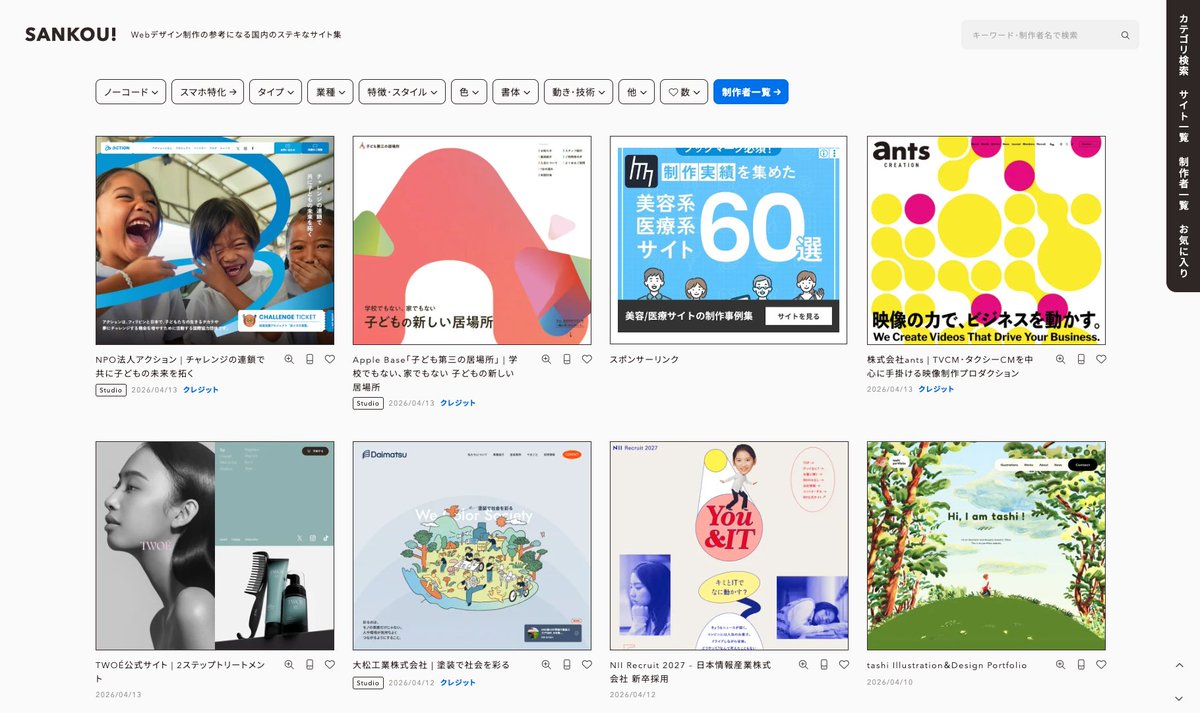Toggle heart favorite on Apple Base card
The height and width of the screenshot is (713, 1200).
tap(587, 359)
